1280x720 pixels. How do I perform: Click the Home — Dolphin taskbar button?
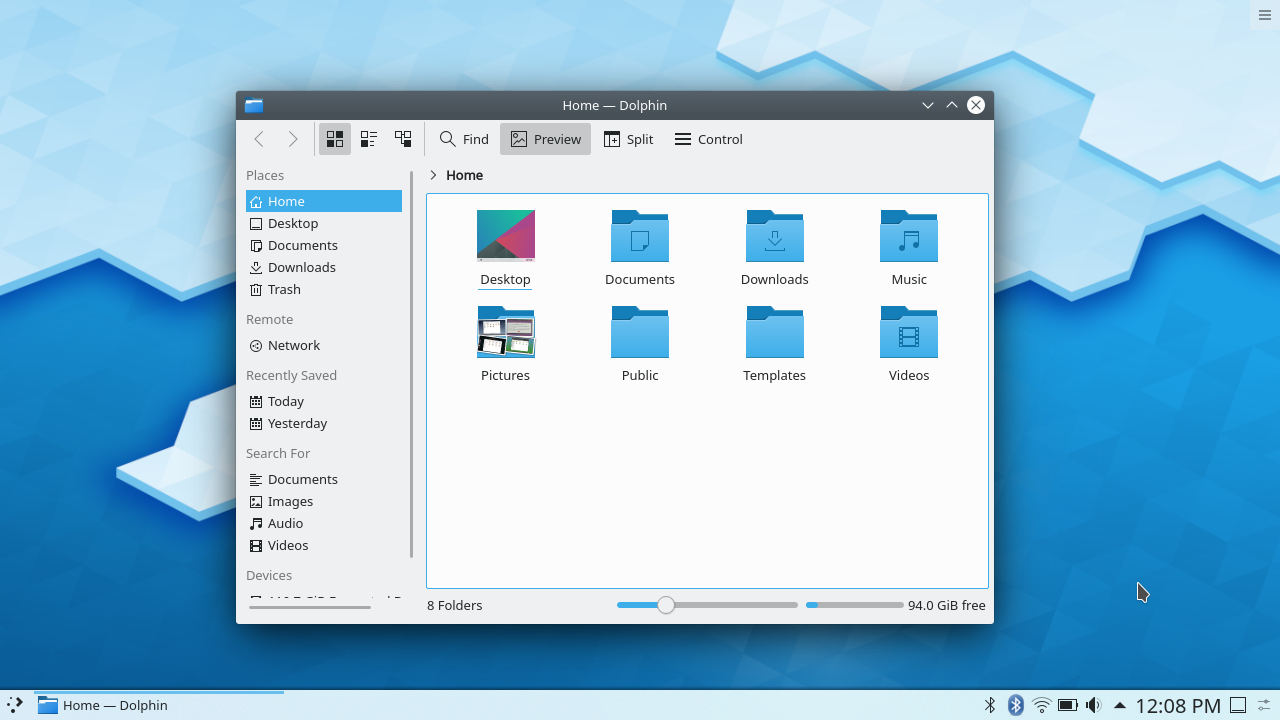(113, 705)
